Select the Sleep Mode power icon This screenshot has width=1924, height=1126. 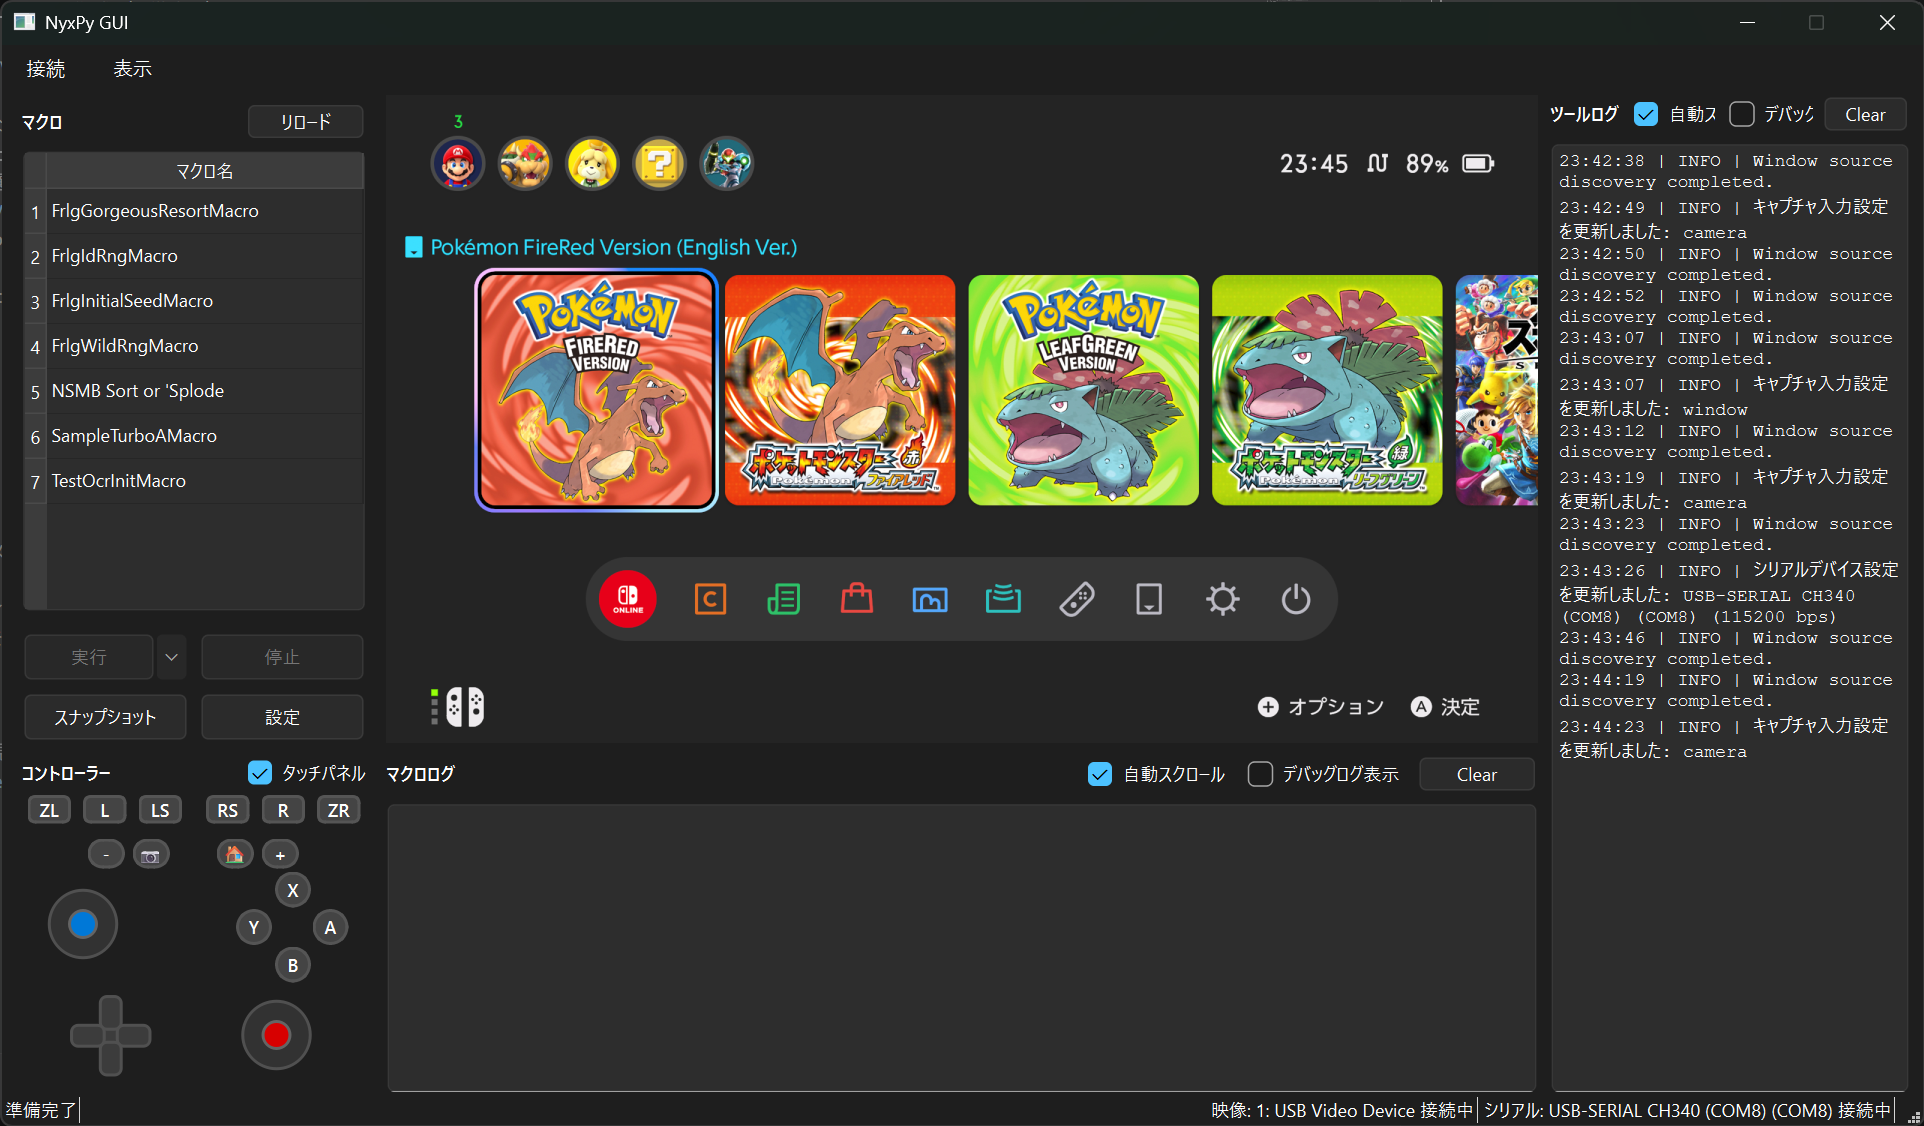tap(1296, 599)
